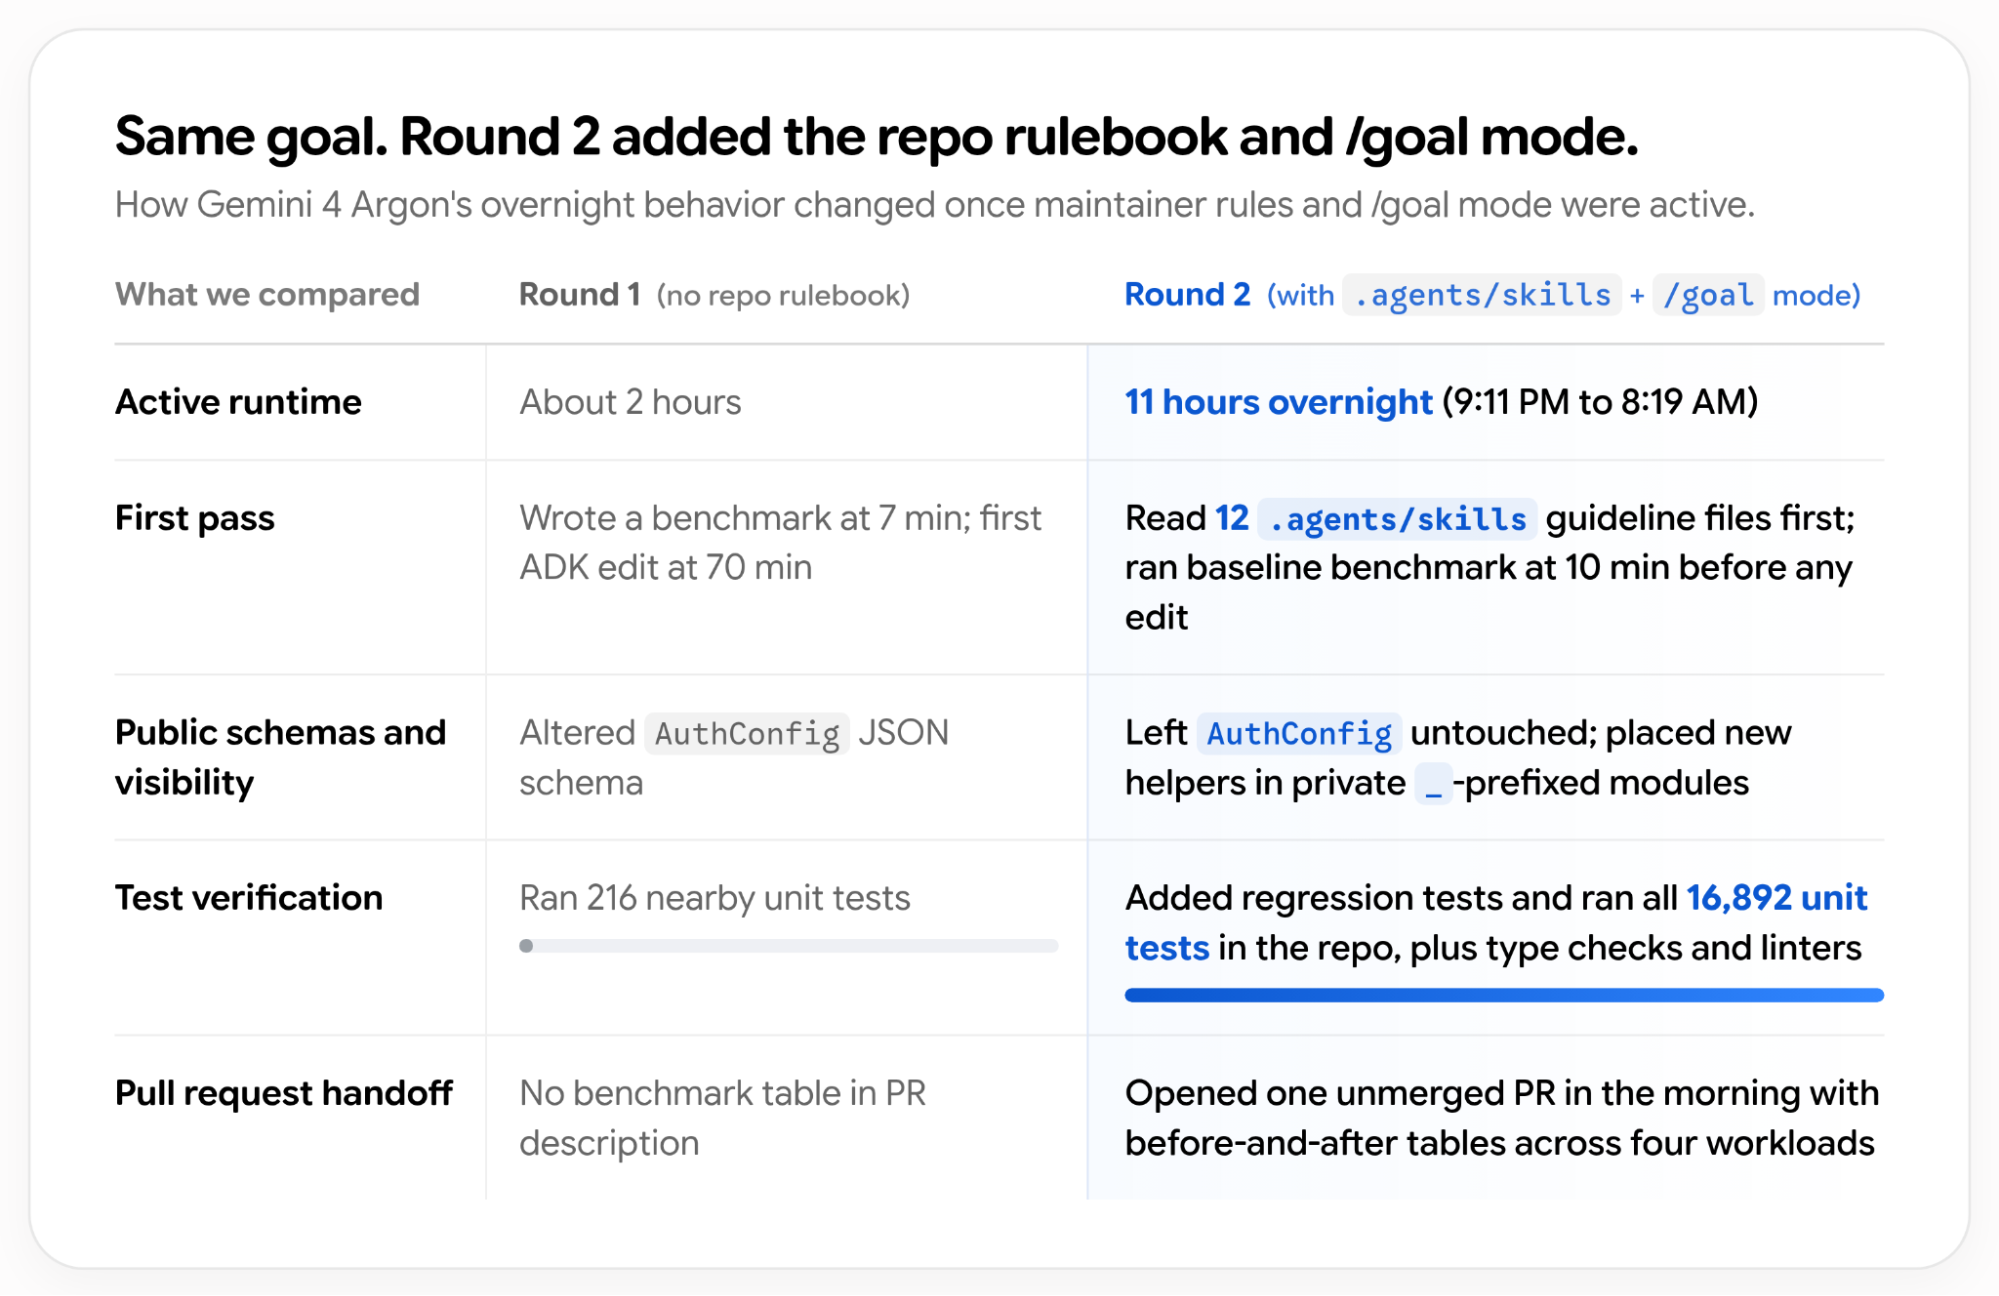1999x1296 pixels.
Task: Click '16,892 unit tests' highlighted text
Action: pos(1496,923)
